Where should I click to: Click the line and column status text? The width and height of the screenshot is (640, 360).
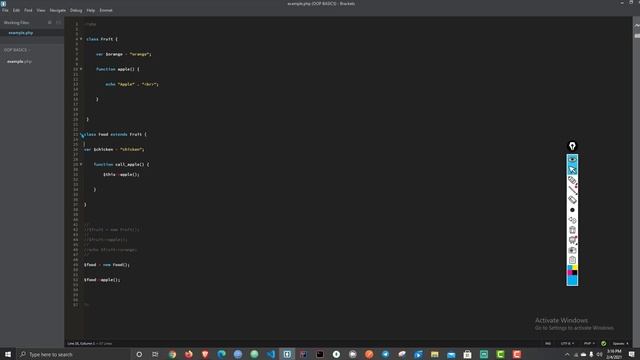89,343
